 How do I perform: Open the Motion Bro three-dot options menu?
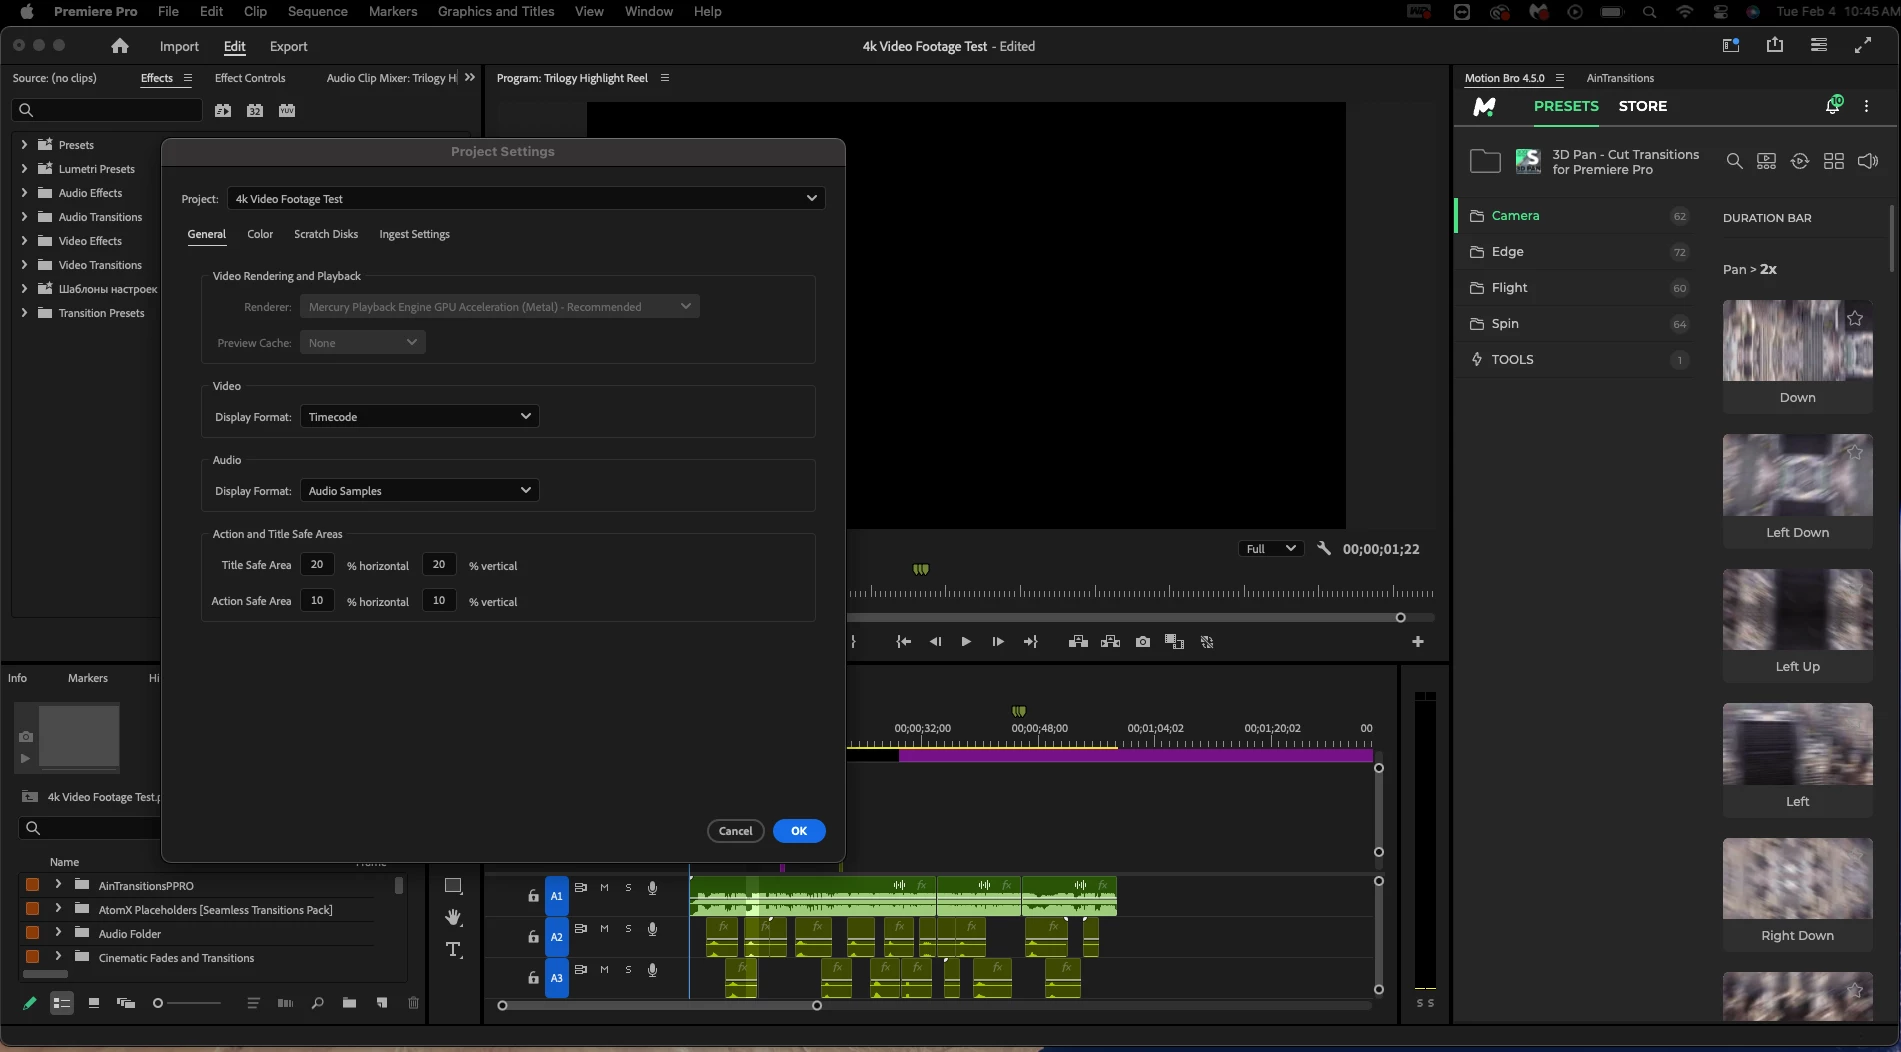coord(1867,106)
